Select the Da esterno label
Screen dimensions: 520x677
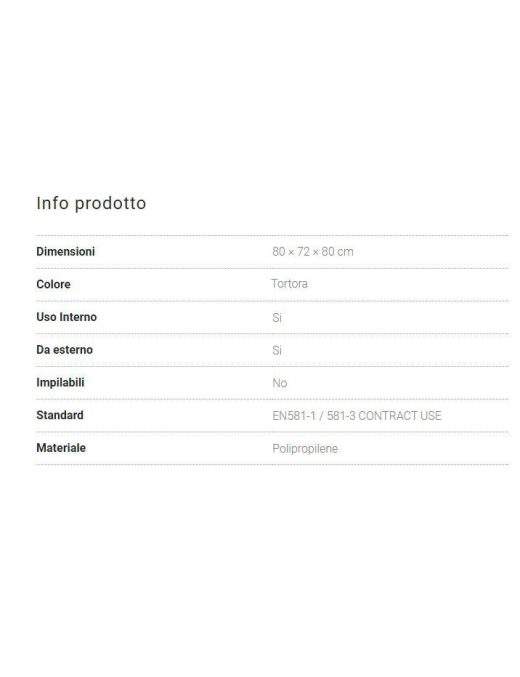[x=64, y=350]
